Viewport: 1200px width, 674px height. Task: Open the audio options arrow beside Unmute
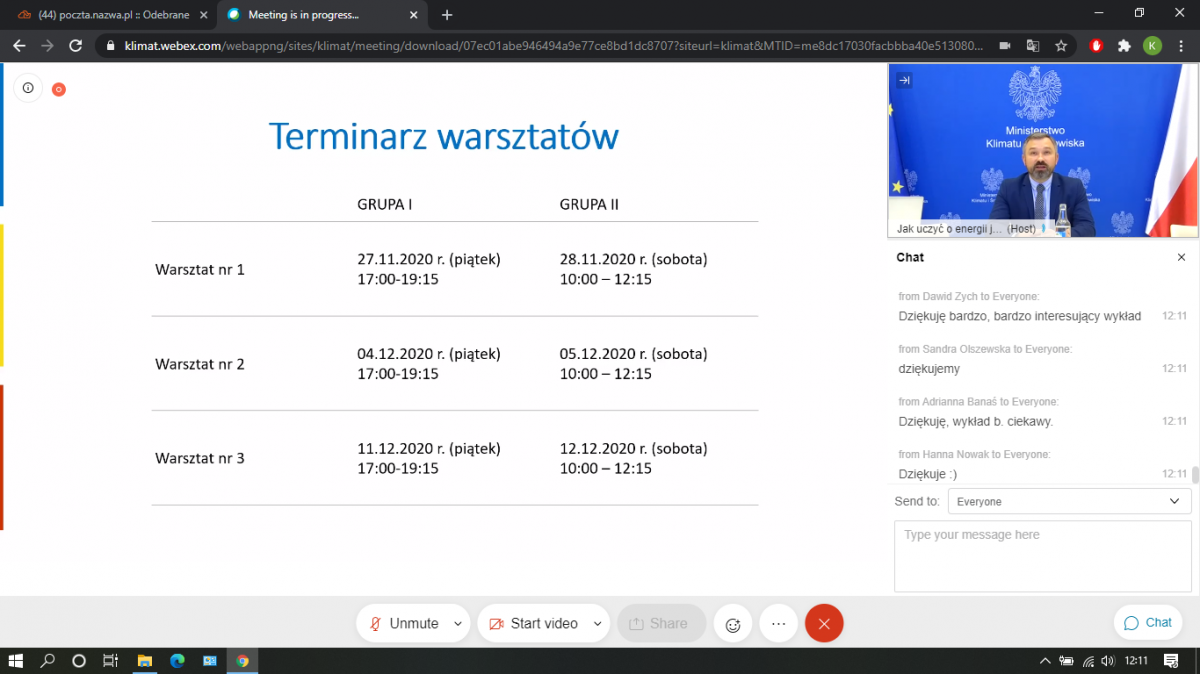tap(458, 623)
